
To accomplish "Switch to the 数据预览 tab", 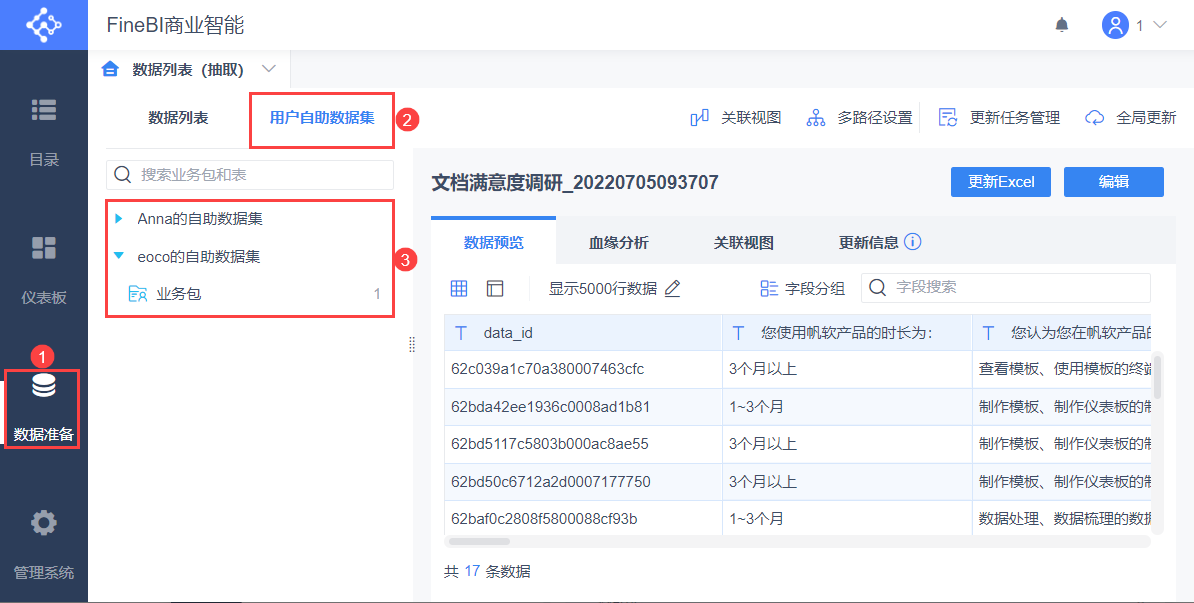I will 493,243.
